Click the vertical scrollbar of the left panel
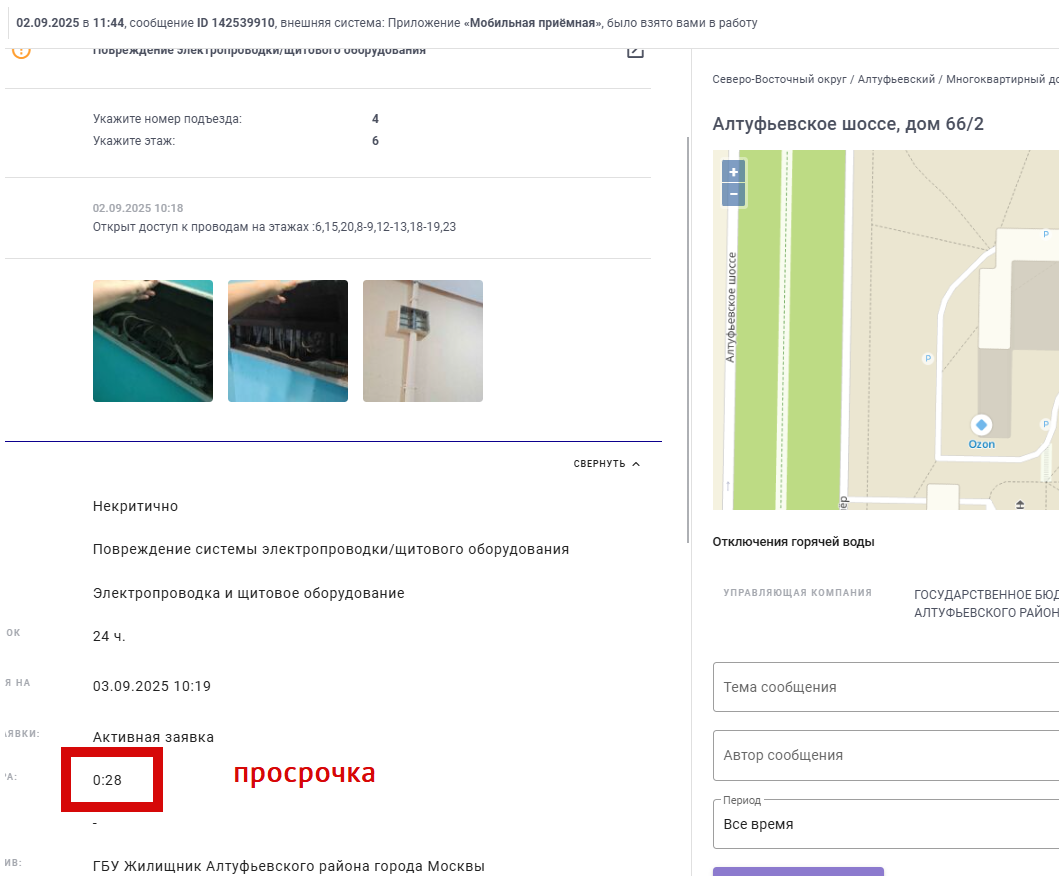This screenshot has height=876, width=1059. click(x=688, y=340)
